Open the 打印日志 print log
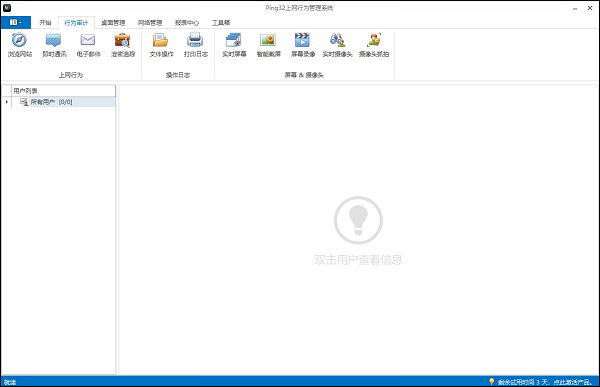This screenshot has height=387, width=600. [196, 45]
